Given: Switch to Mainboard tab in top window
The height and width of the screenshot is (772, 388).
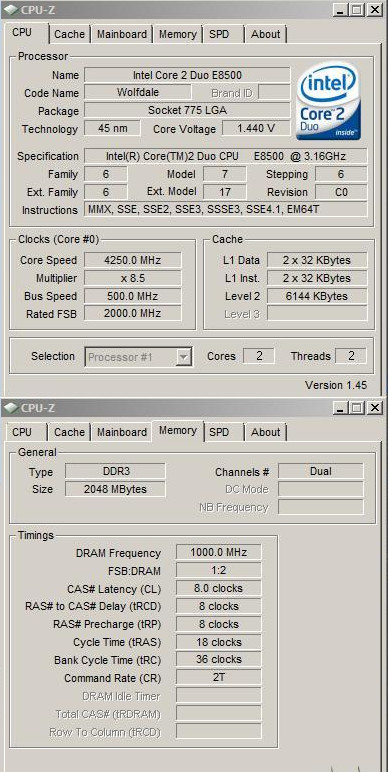Looking at the screenshot, I should pyautogui.click(x=122, y=34).
